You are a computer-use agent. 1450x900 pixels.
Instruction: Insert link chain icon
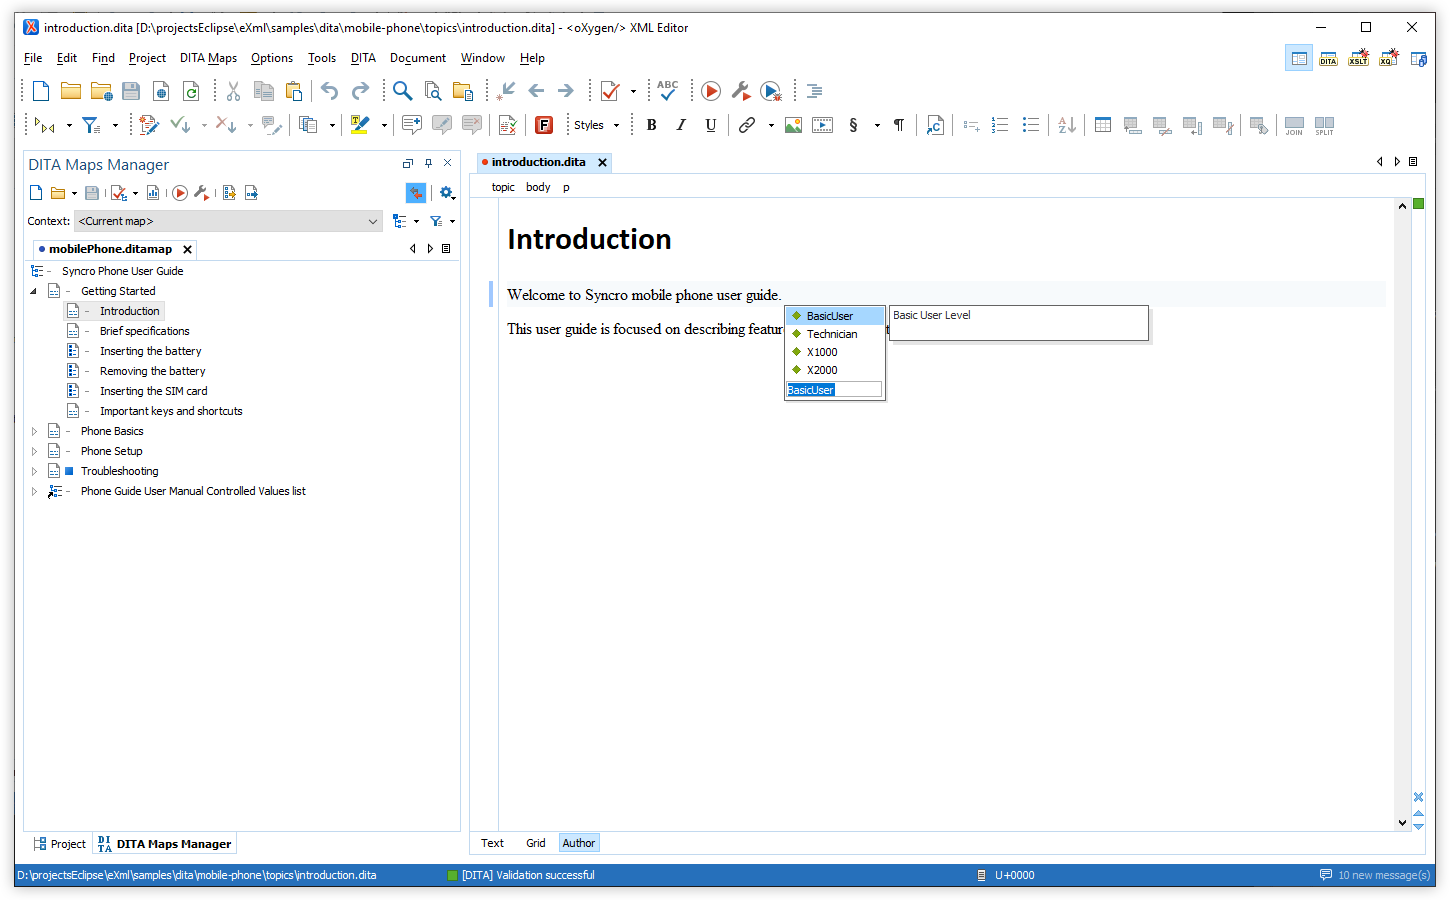pos(747,125)
